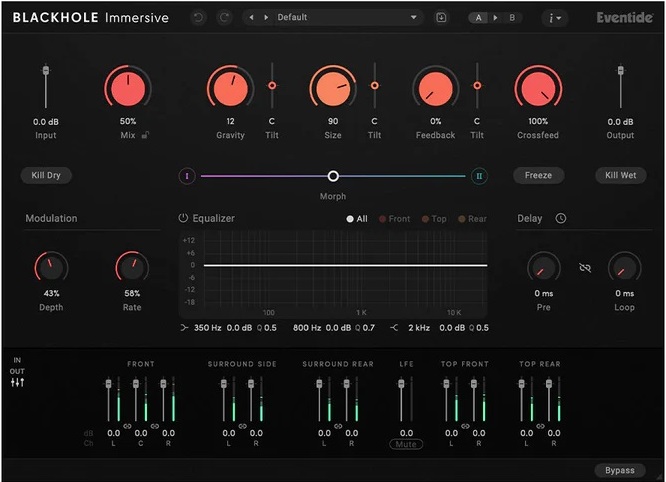Click the Crossfeed knob
The height and width of the screenshot is (482, 666).
click(538, 88)
